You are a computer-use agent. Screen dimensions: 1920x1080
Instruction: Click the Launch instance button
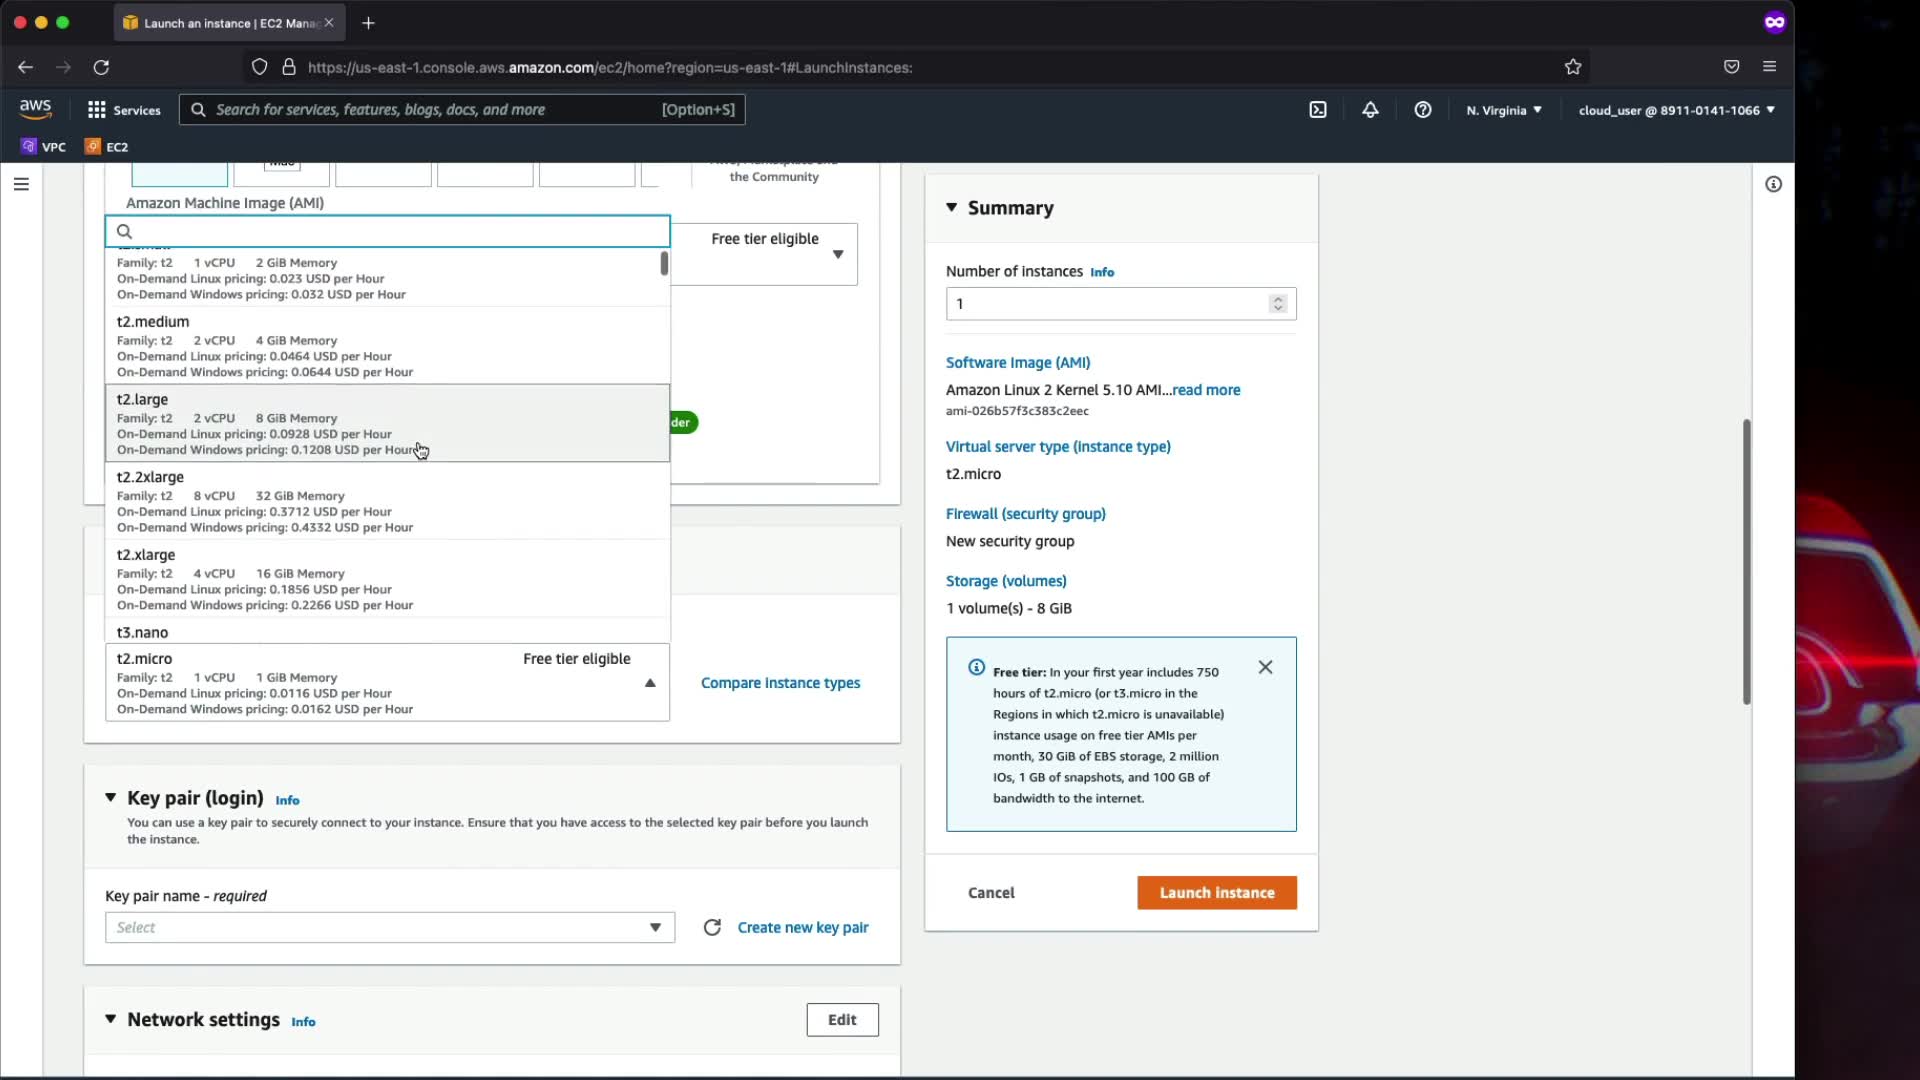click(1216, 892)
